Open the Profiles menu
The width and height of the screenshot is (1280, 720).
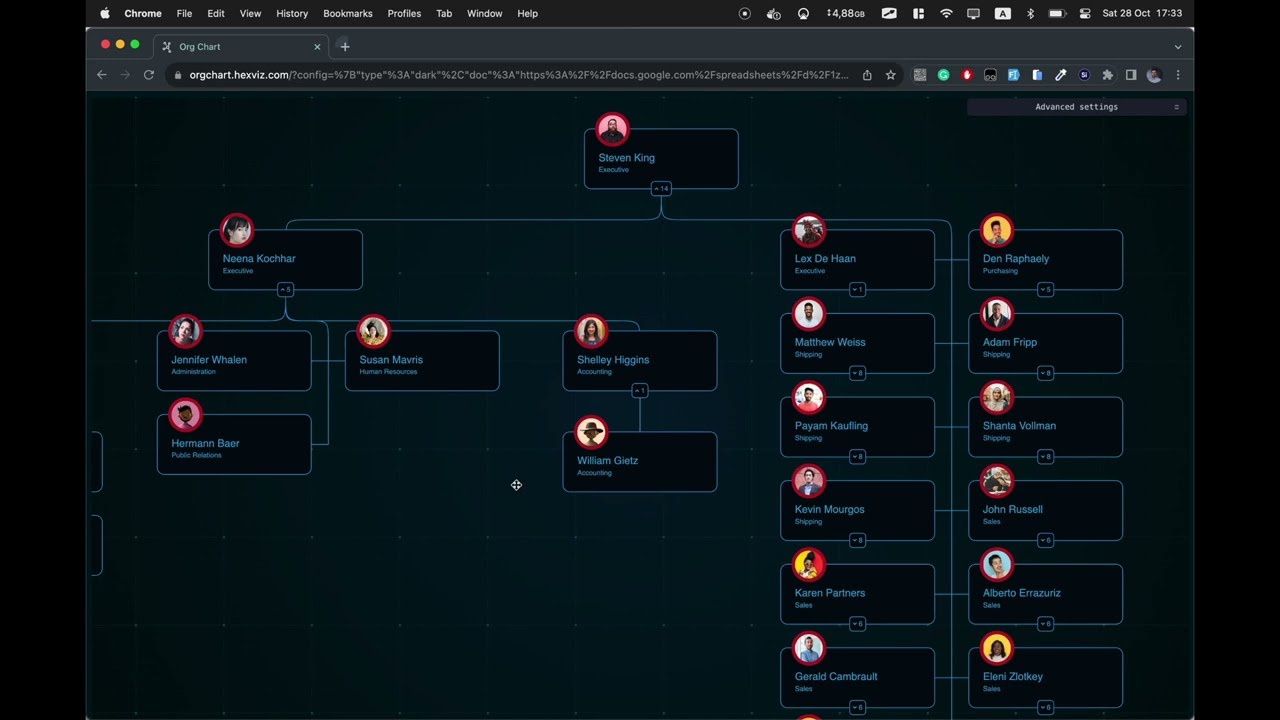[x=404, y=13]
